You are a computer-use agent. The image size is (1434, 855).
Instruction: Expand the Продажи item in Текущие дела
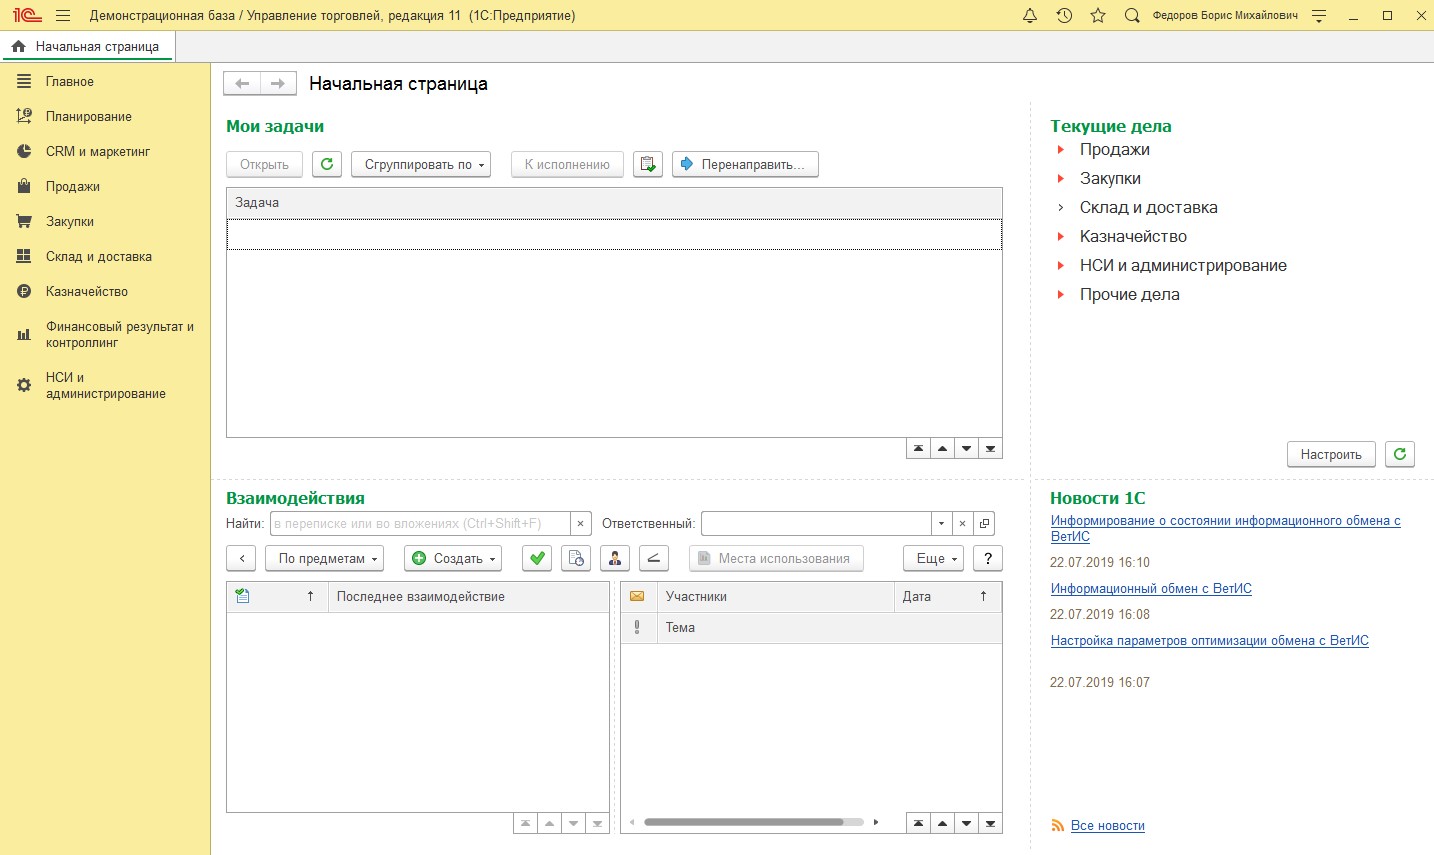click(1061, 150)
